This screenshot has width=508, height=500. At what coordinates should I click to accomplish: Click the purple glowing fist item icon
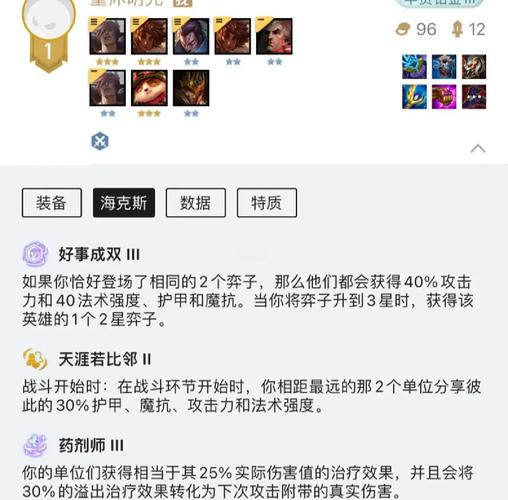coord(444,97)
